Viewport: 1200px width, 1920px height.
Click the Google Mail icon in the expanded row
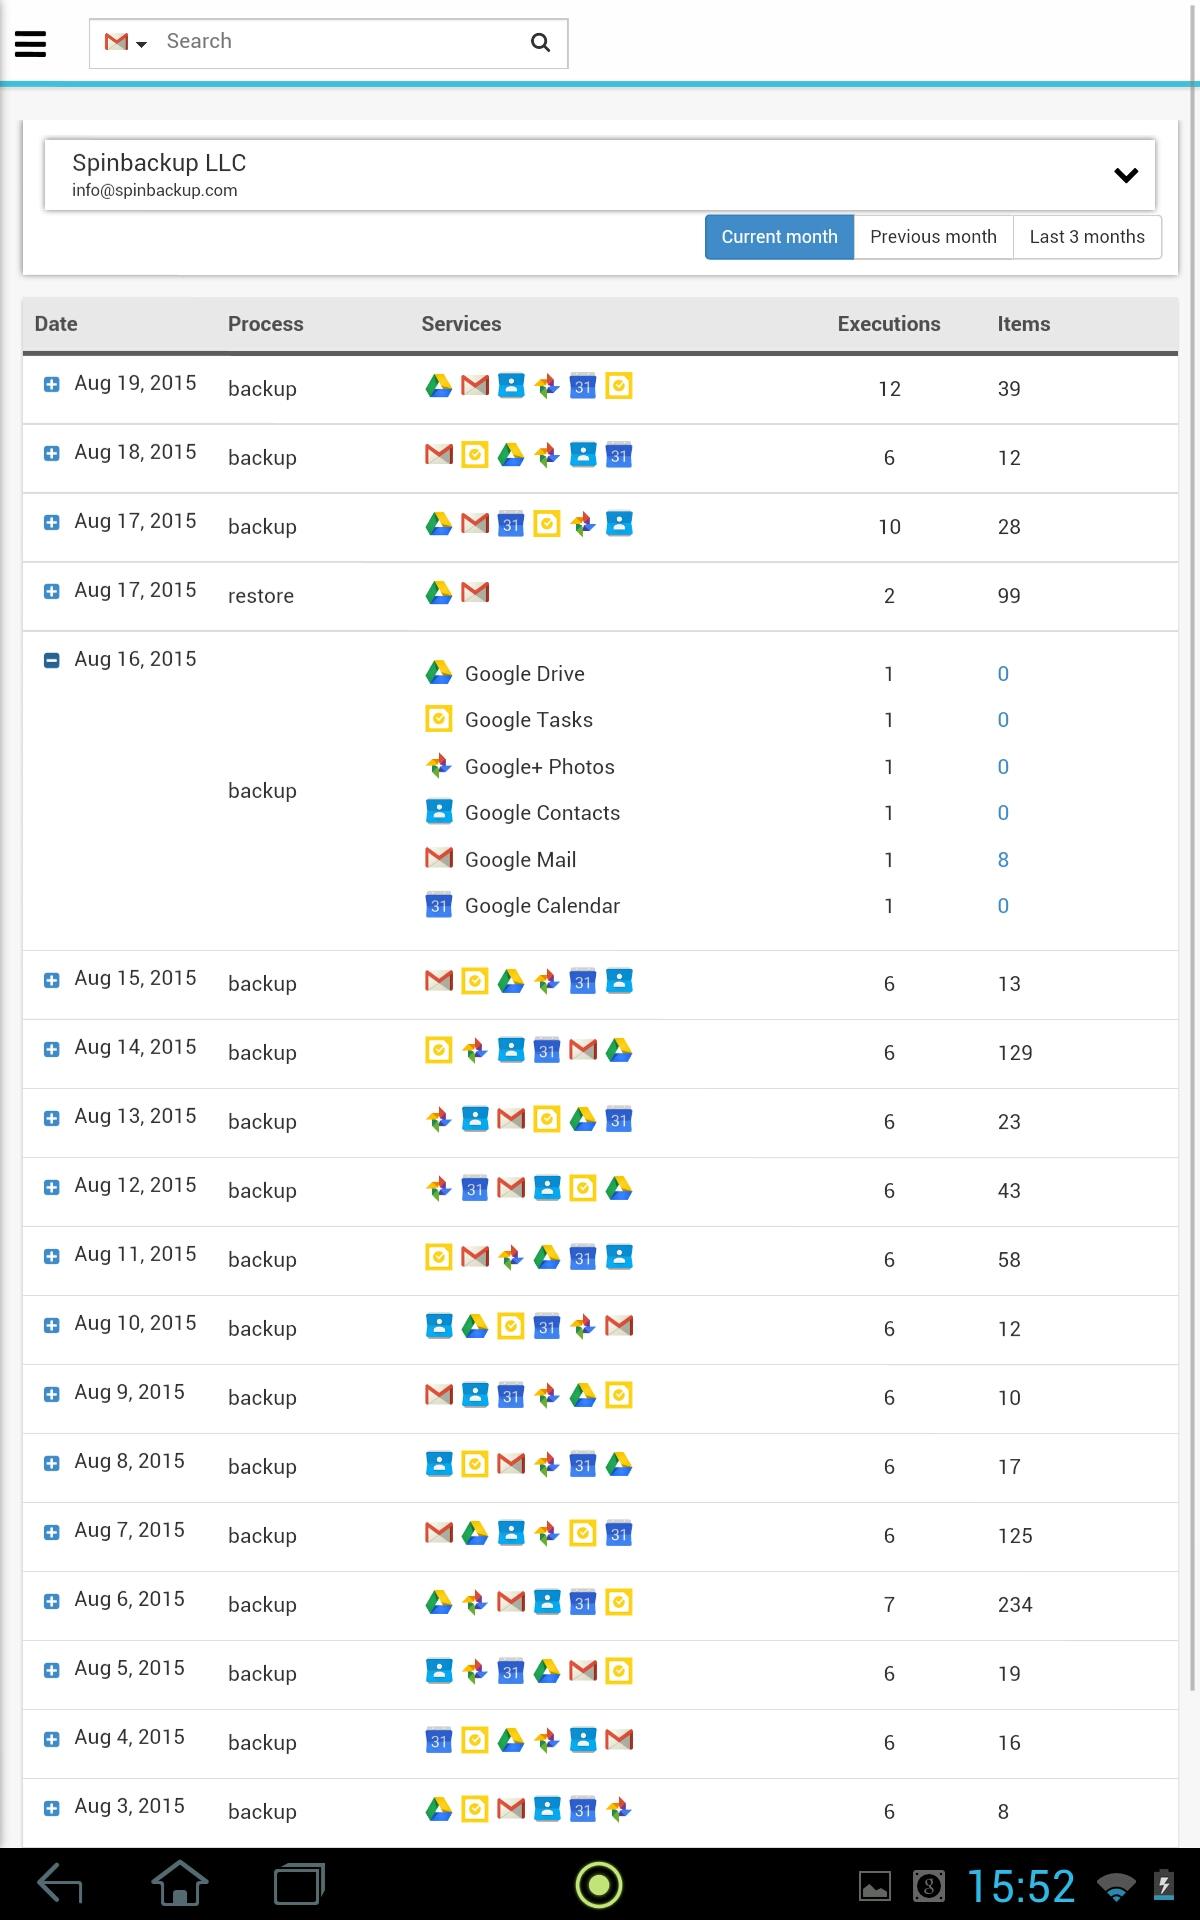click(439, 858)
